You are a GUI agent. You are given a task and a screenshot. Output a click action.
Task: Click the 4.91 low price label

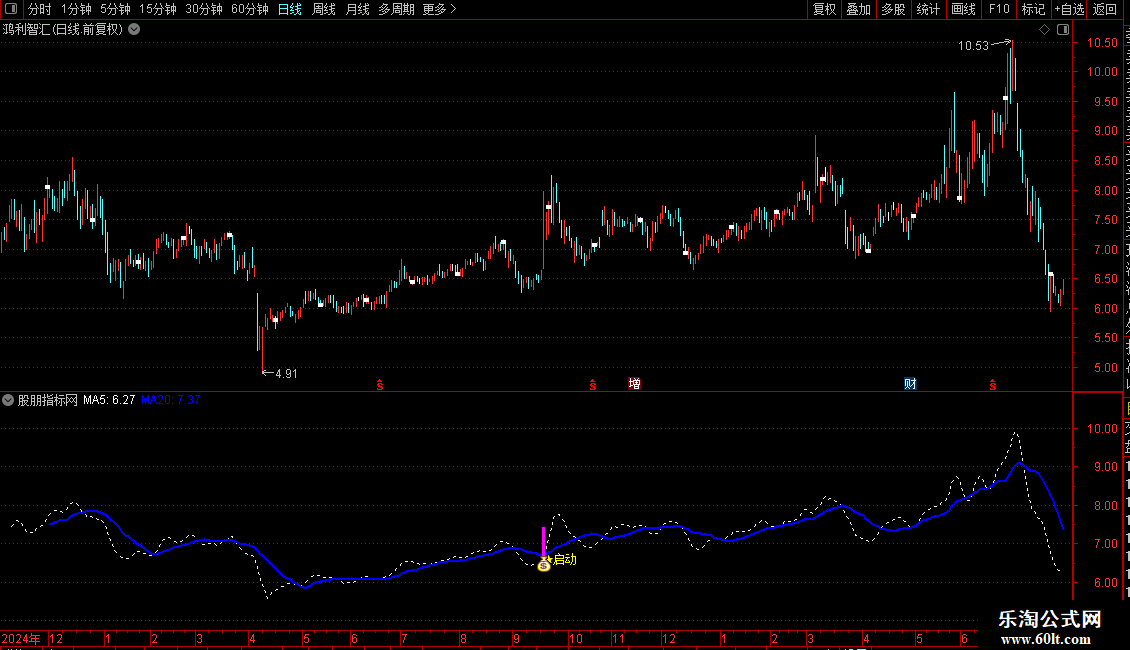click(x=286, y=374)
